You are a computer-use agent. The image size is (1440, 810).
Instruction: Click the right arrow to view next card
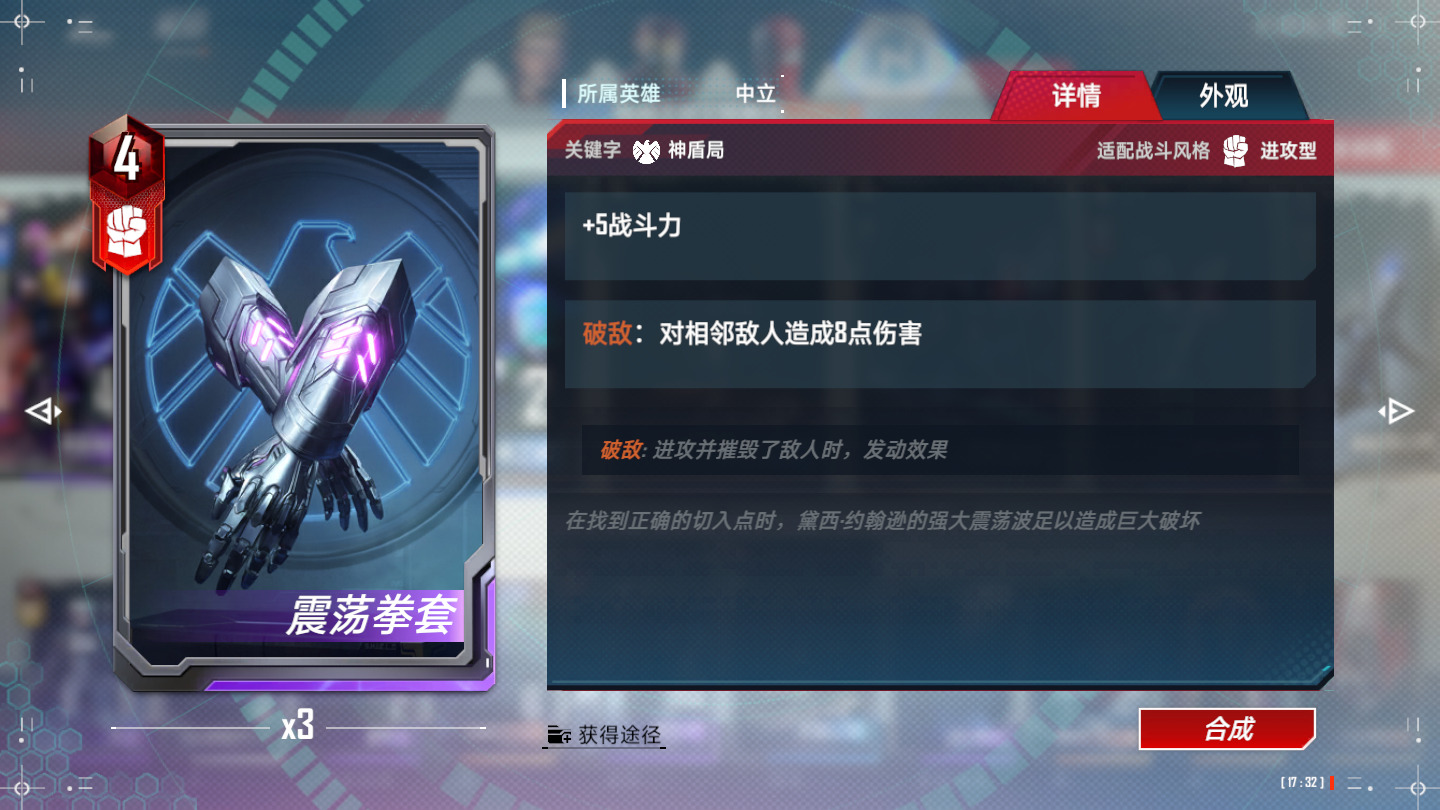[1396, 411]
